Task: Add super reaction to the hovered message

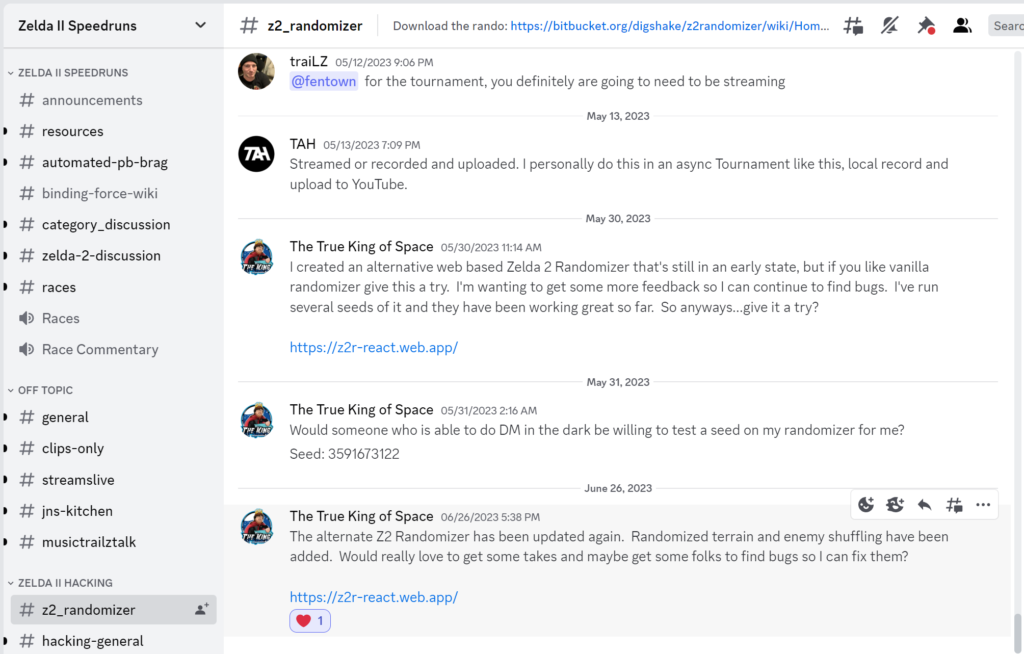Action: click(895, 505)
